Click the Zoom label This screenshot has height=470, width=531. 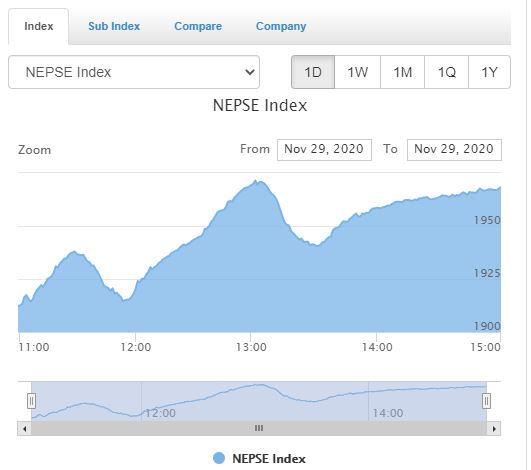35,150
